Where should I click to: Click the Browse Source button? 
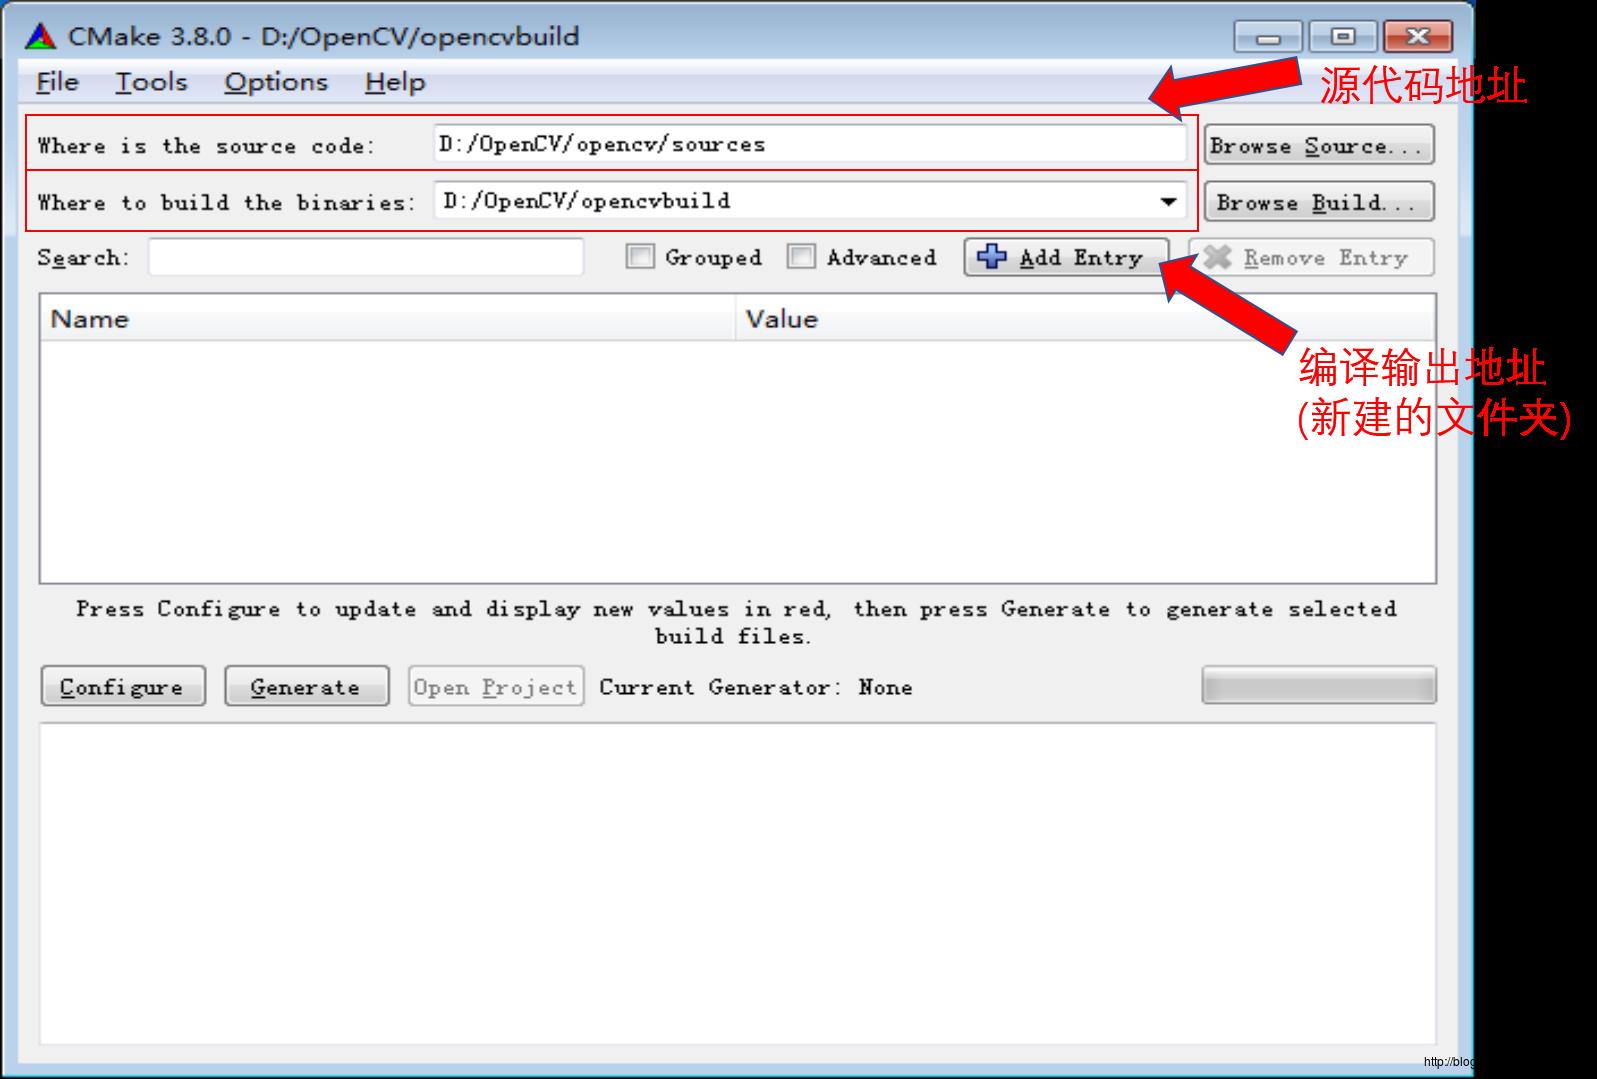click(x=1319, y=145)
